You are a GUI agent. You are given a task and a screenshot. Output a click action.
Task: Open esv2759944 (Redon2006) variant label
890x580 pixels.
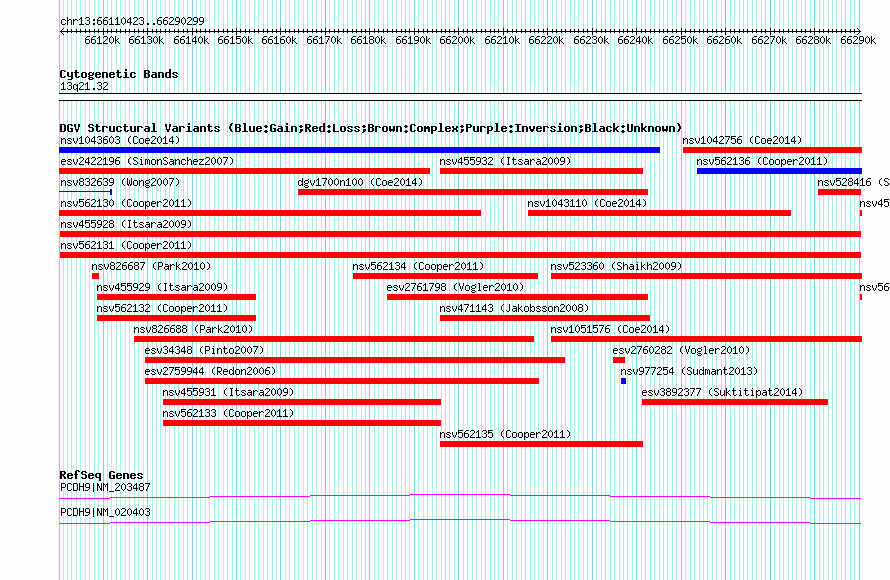211,371
